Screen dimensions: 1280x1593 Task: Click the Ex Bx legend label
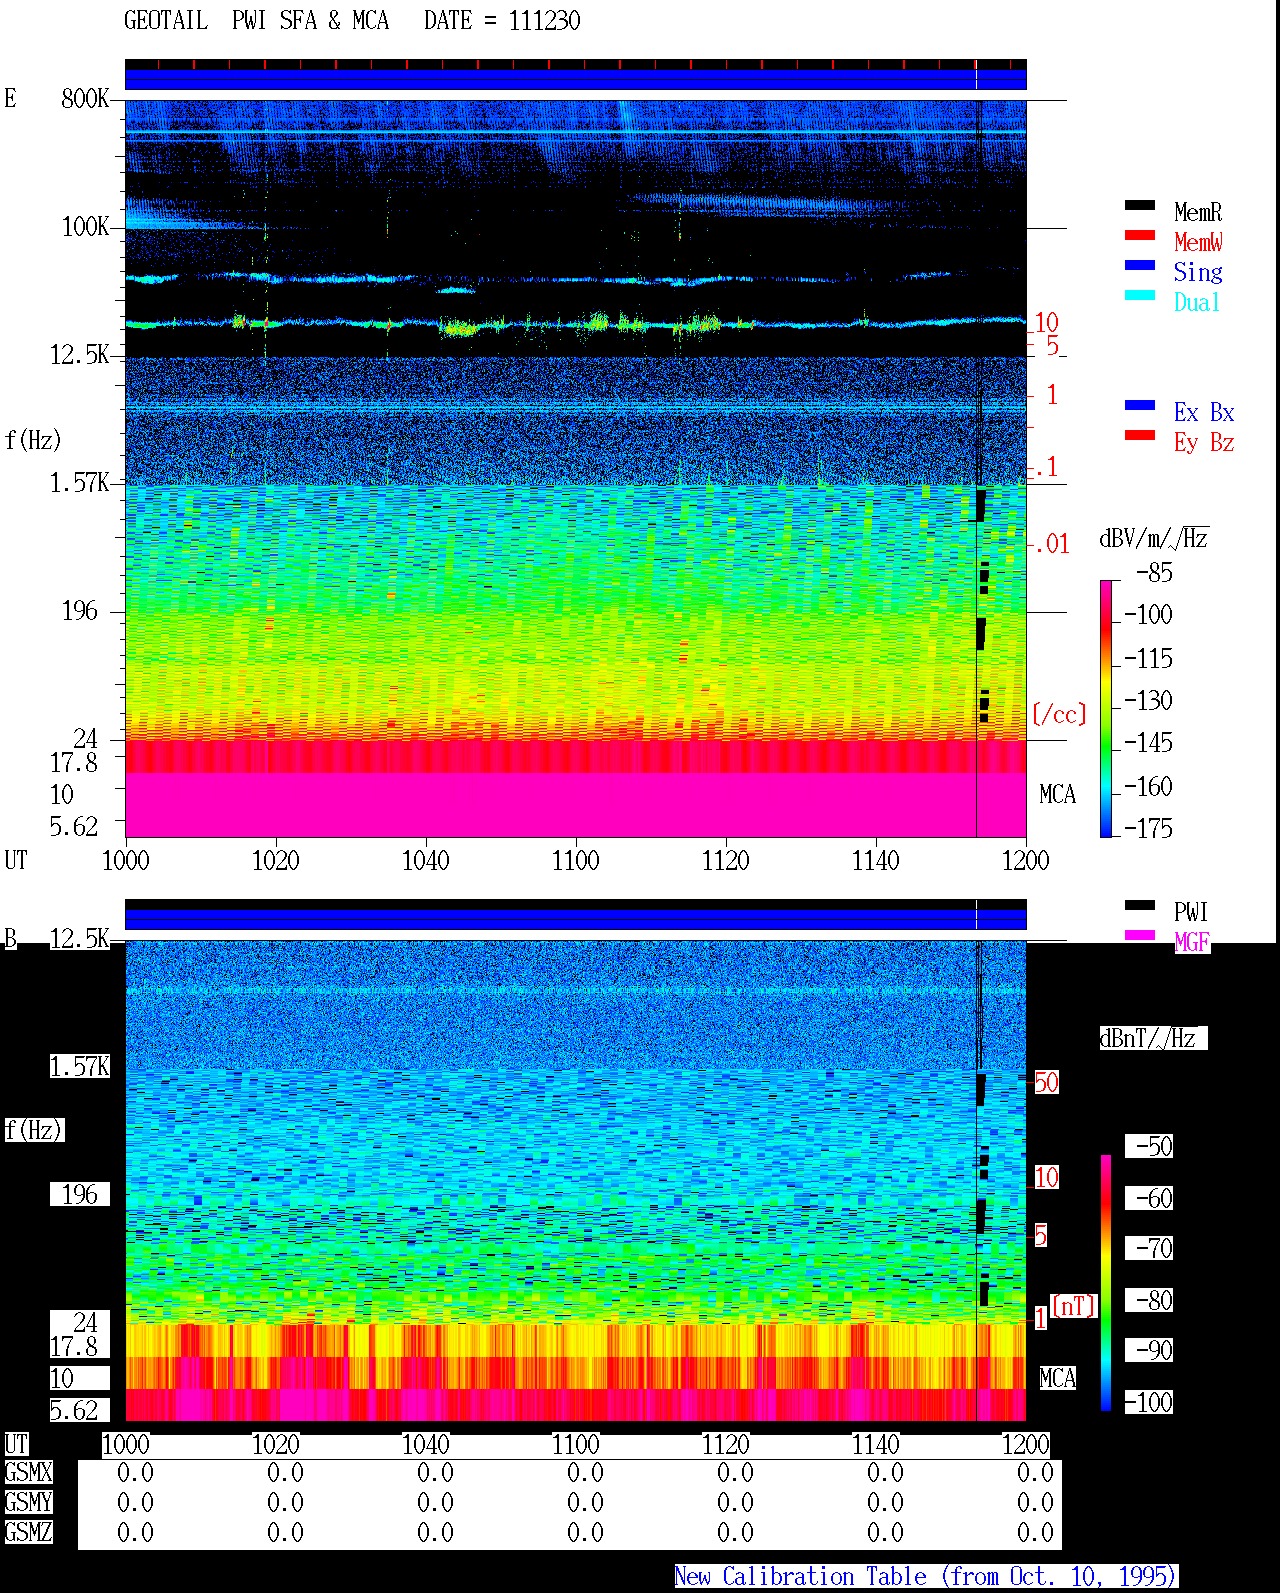(x=1204, y=412)
